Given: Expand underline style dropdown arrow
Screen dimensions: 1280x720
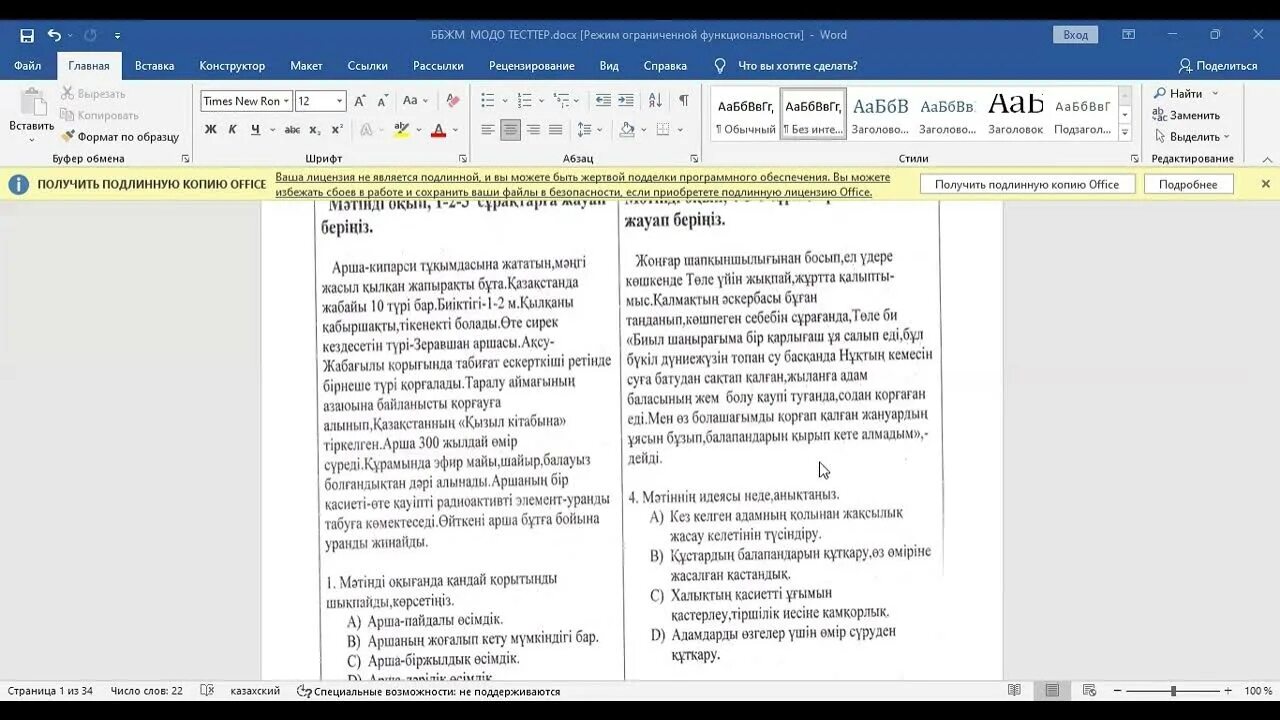Looking at the screenshot, I should [x=271, y=130].
